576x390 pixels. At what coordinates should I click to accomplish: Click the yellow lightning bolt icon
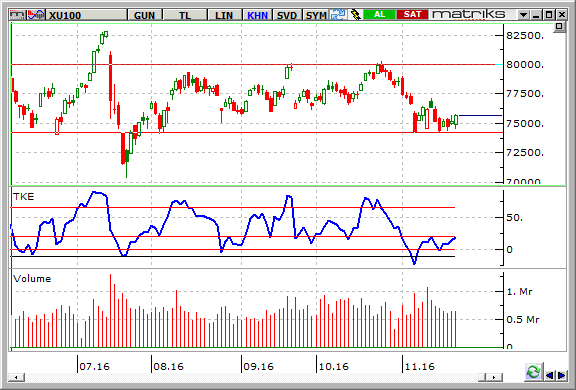point(355,15)
